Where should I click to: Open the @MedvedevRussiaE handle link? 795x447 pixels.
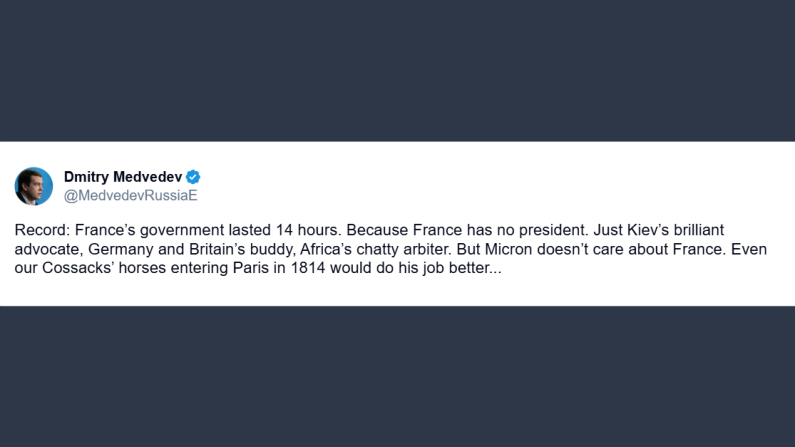point(130,195)
